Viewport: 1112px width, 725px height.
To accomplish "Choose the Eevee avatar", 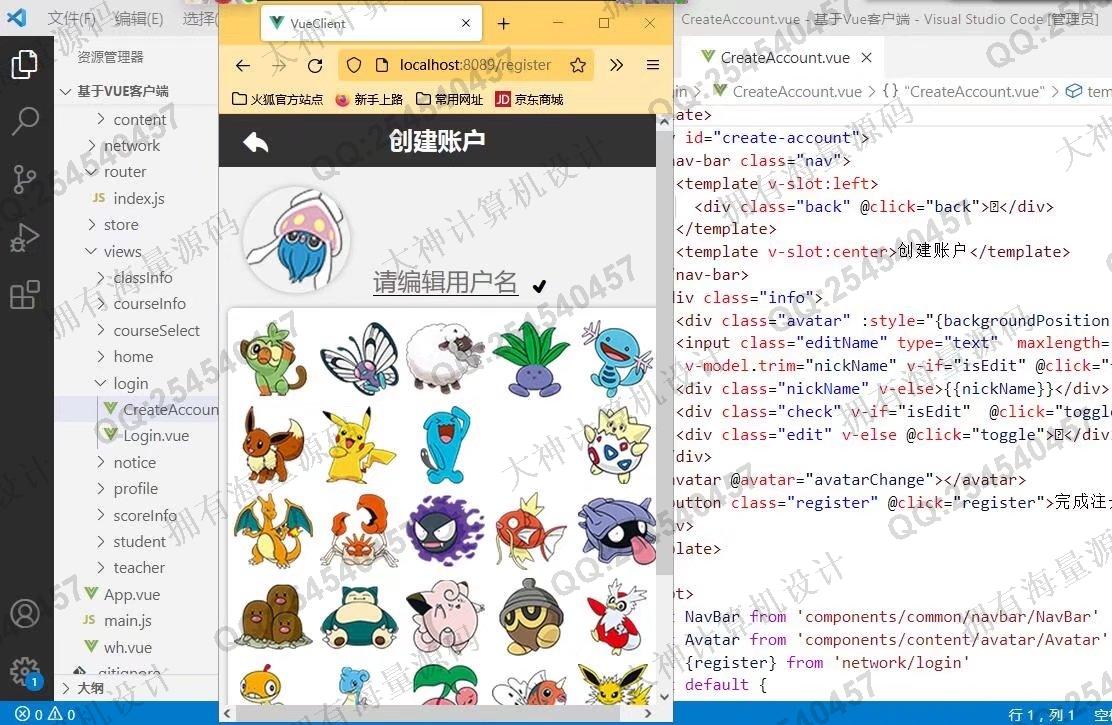I will click(x=273, y=445).
